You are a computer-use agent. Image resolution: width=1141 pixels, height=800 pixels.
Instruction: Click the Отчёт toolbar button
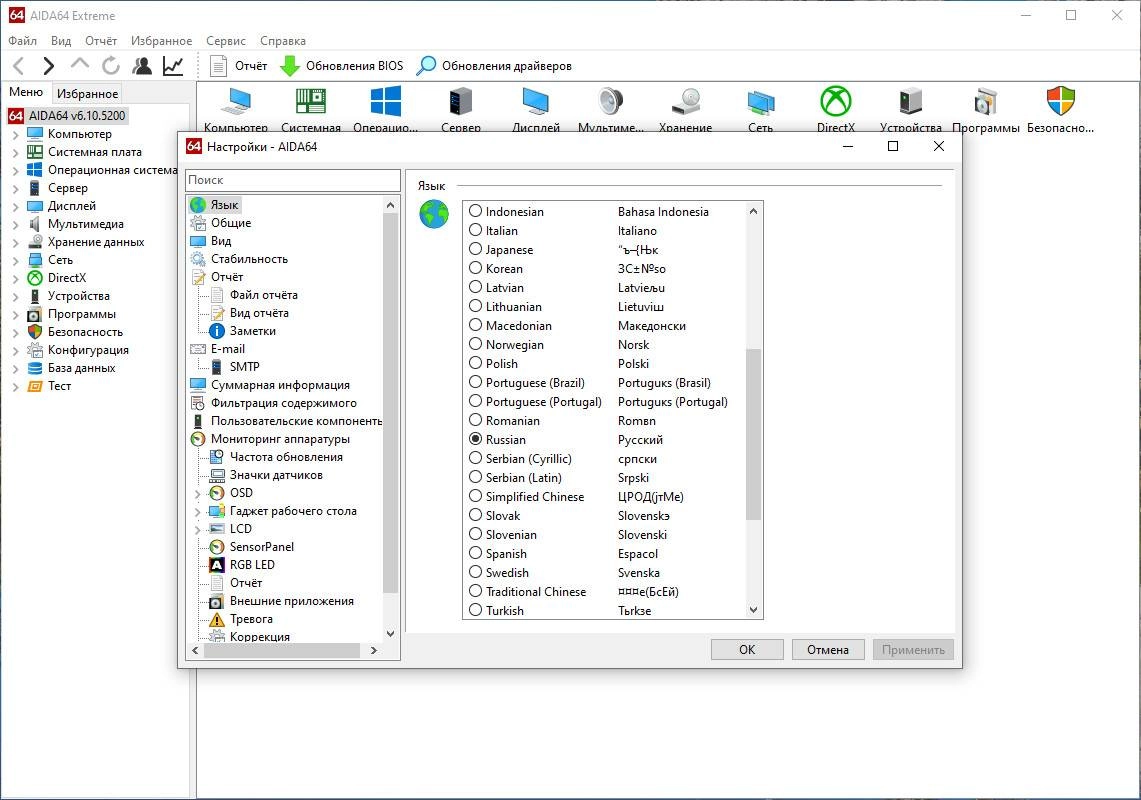click(x=239, y=66)
